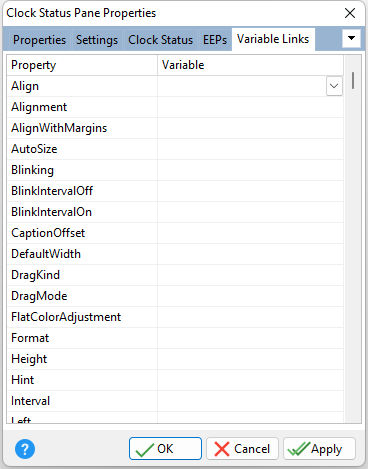Click the Variable cell for Interval

click(x=250, y=401)
